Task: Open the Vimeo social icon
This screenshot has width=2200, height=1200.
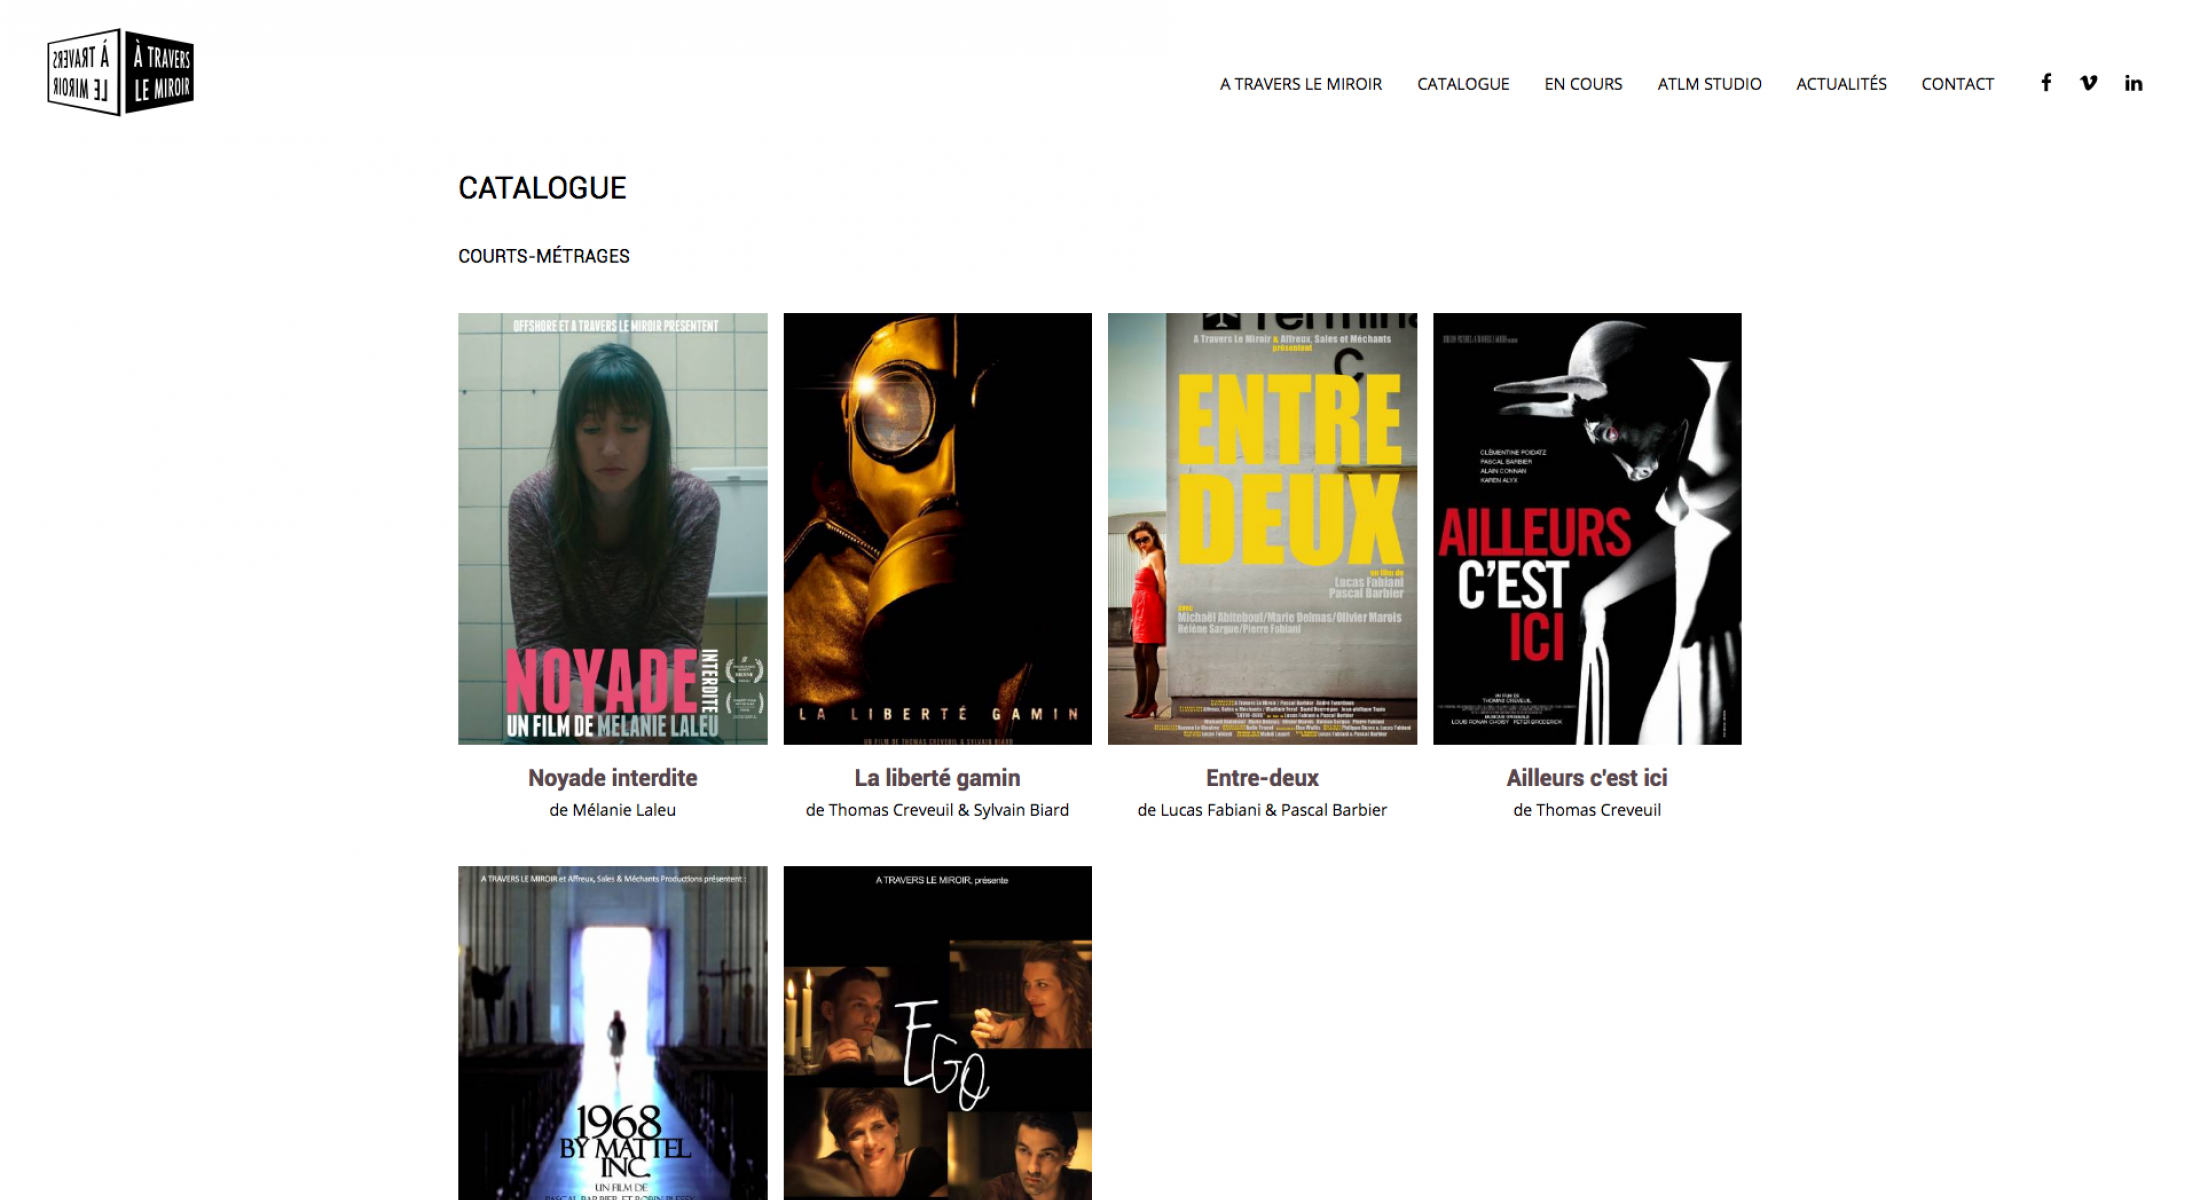Action: point(2089,83)
